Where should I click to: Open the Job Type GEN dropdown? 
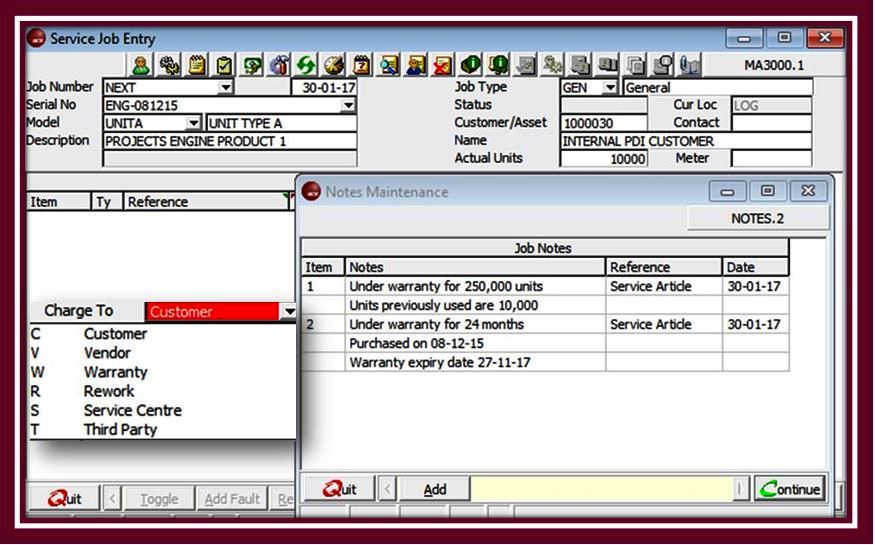[610, 88]
